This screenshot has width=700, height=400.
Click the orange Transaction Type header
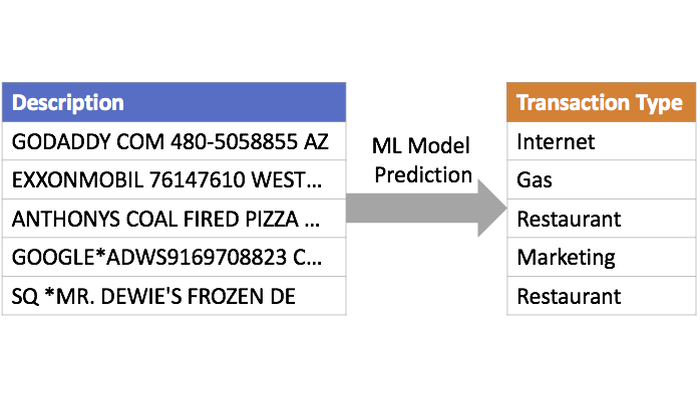[600, 103]
